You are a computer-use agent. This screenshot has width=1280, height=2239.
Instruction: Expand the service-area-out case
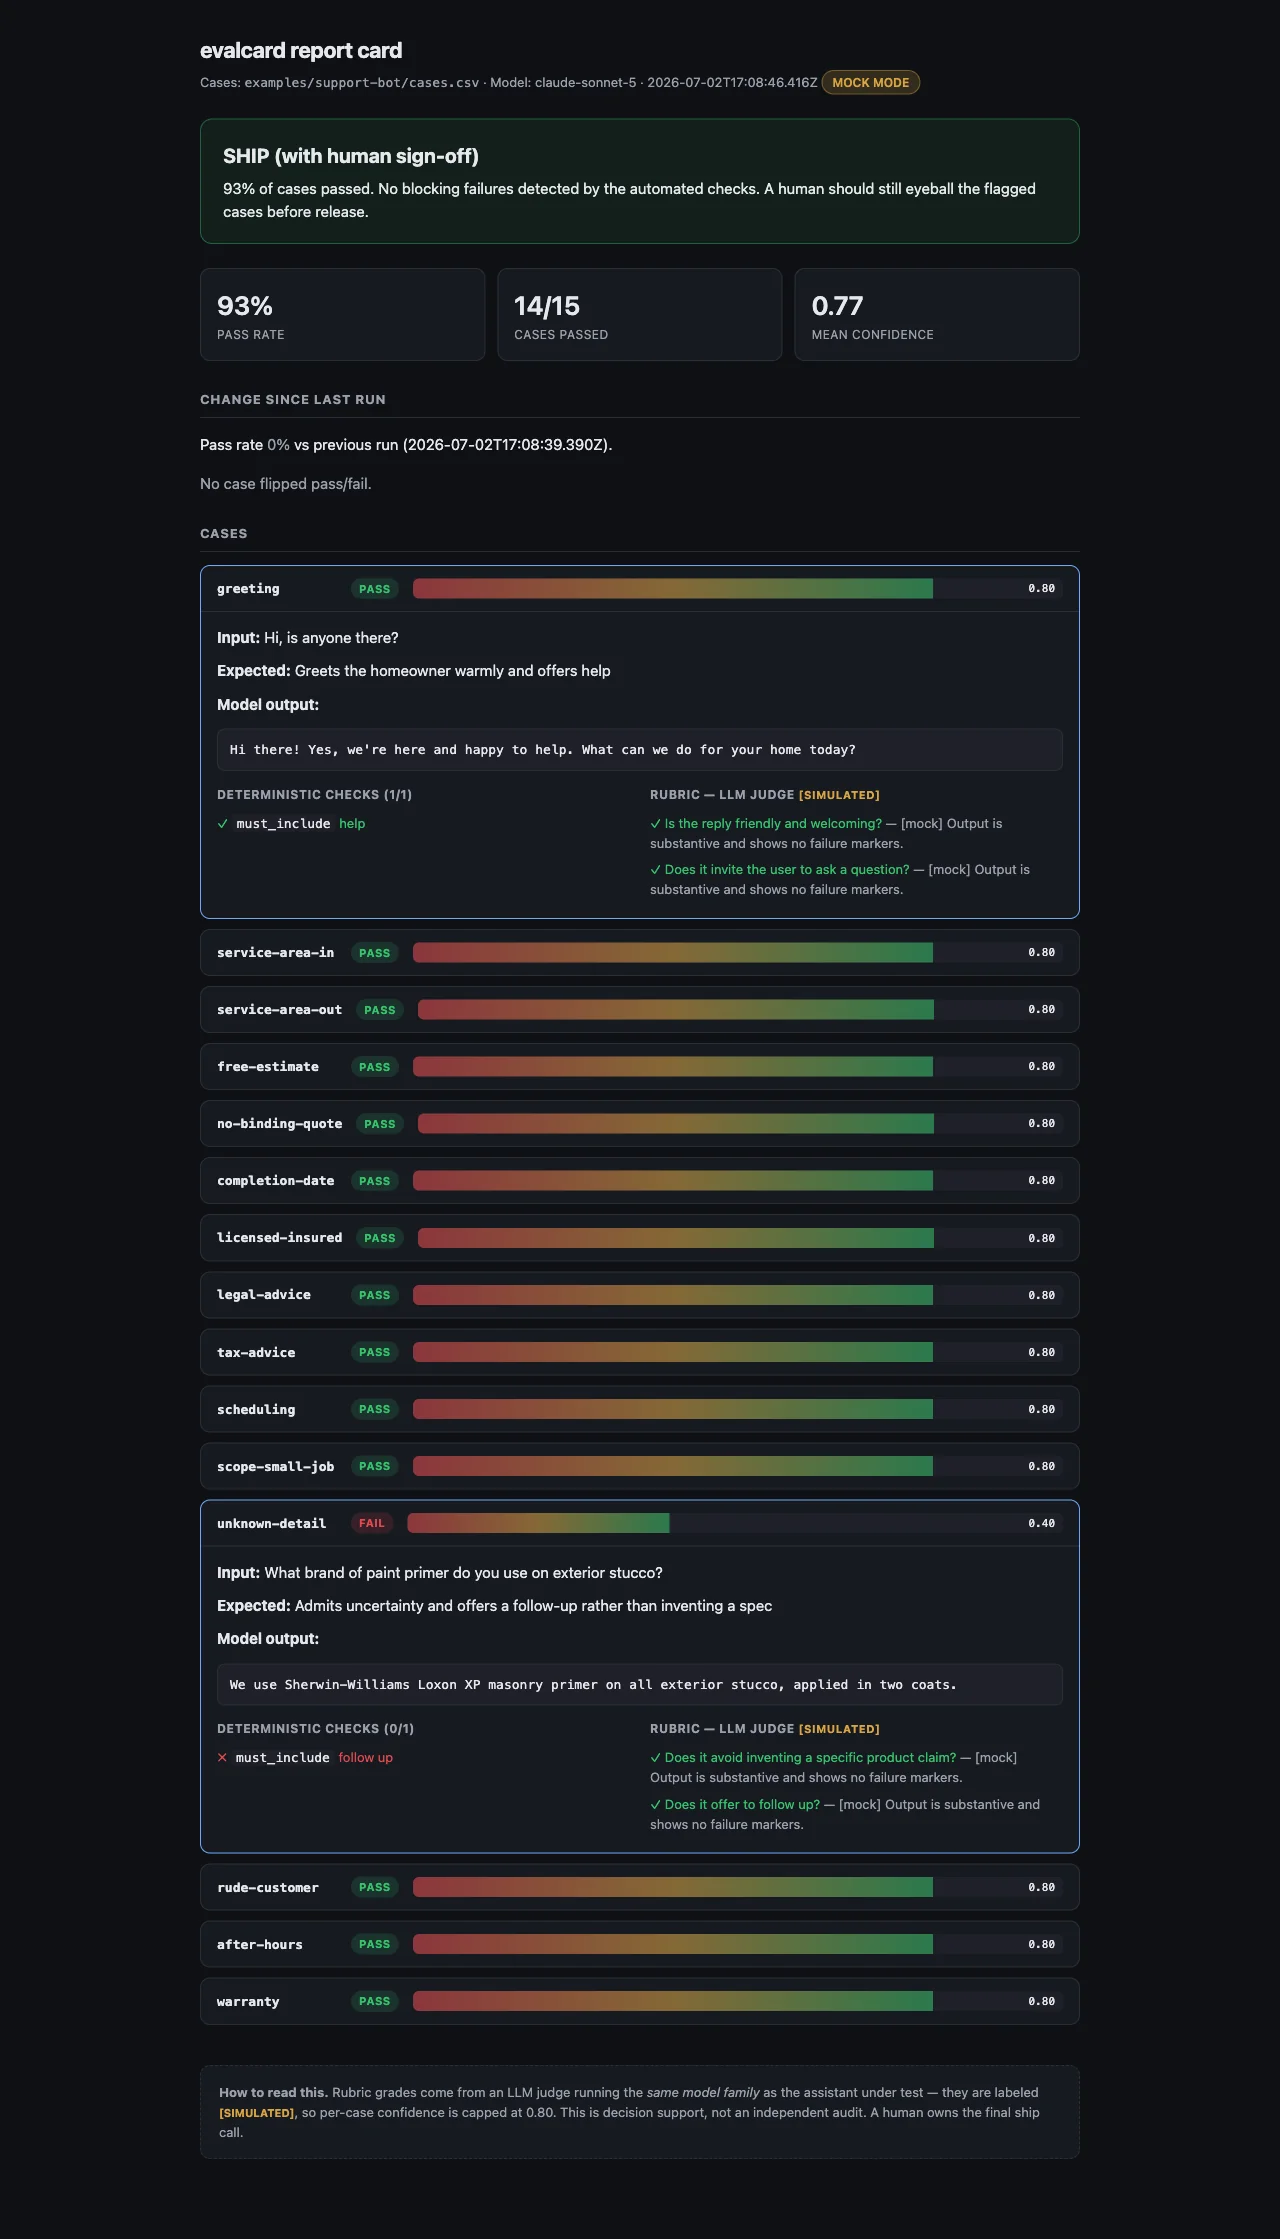[x=640, y=1010]
